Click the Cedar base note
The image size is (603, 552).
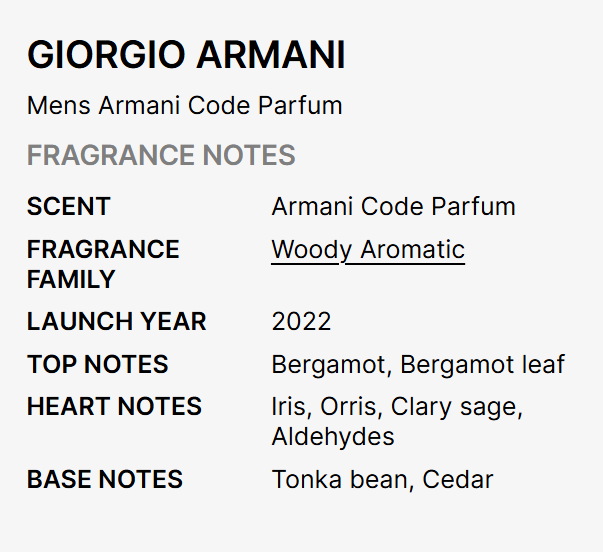[458, 479]
